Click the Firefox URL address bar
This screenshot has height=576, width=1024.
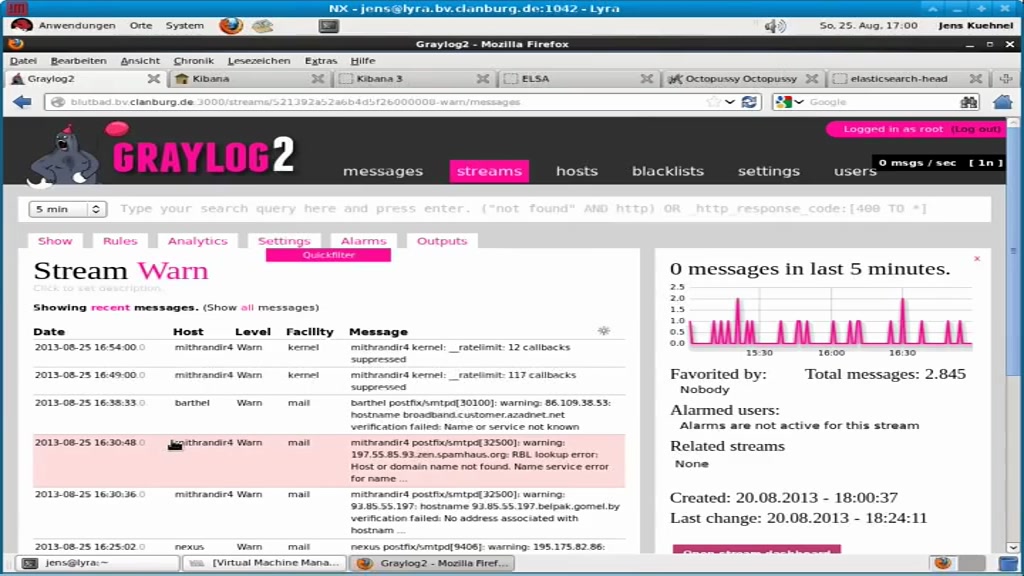tap(379, 102)
